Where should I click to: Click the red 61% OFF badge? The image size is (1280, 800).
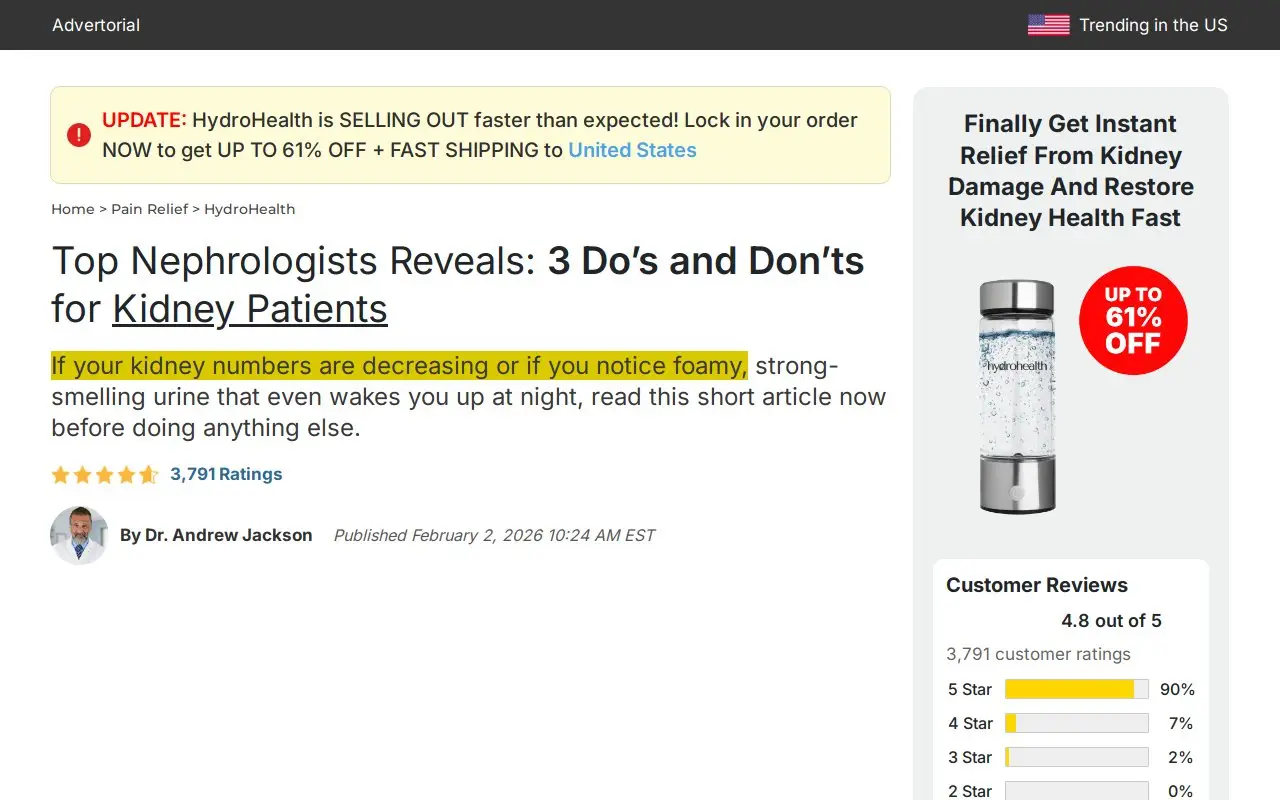tap(1133, 320)
